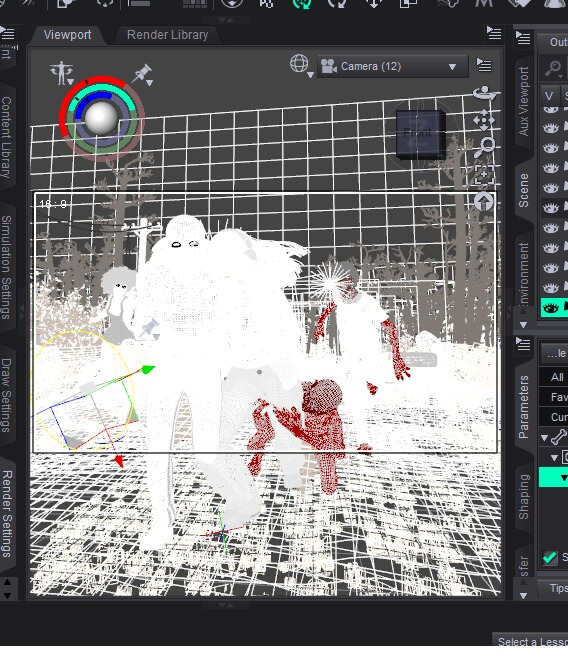Image resolution: width=568 pixels, height=661 pixels.
Task: Open viewport options menu right of Camera selector
Action: [484, 65]
